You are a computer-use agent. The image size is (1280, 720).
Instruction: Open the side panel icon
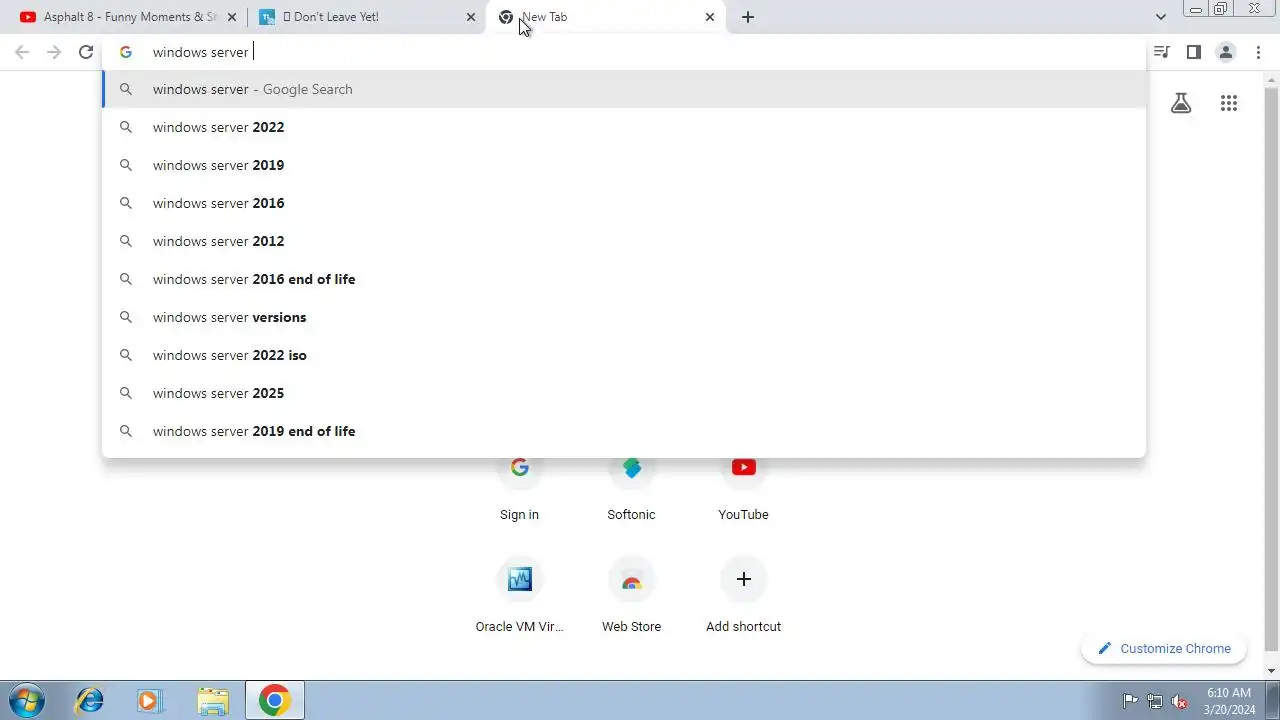pos(1193,52)
